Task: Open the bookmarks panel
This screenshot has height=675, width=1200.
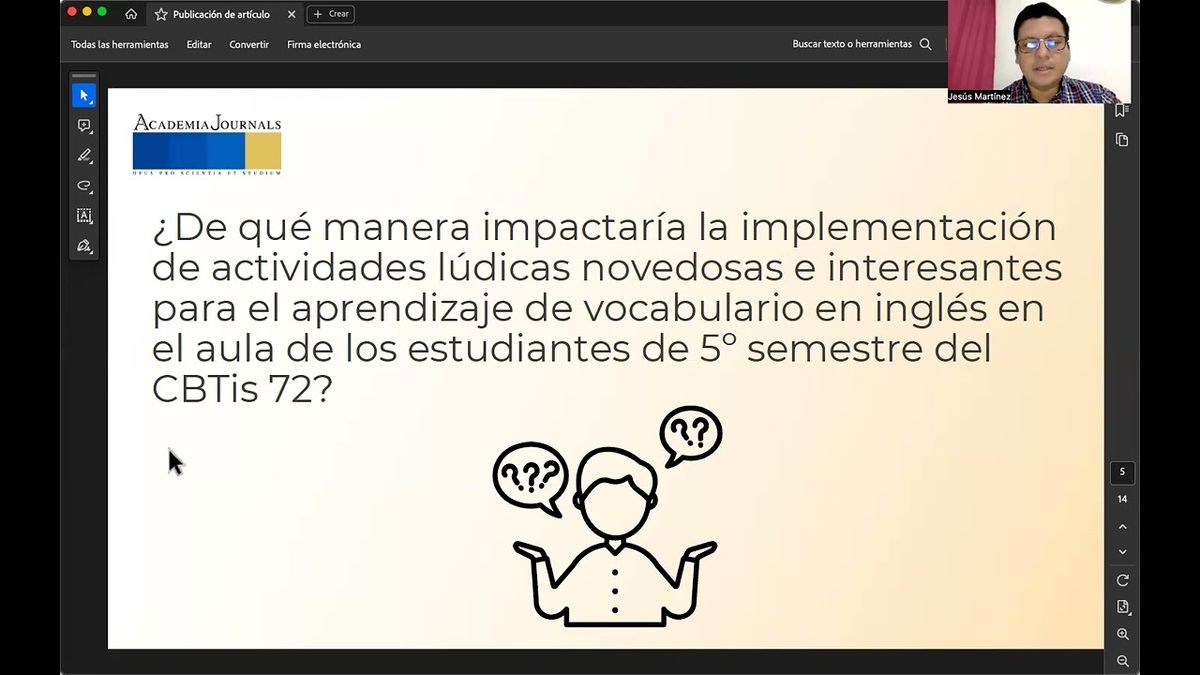Action: (1121, 111)
